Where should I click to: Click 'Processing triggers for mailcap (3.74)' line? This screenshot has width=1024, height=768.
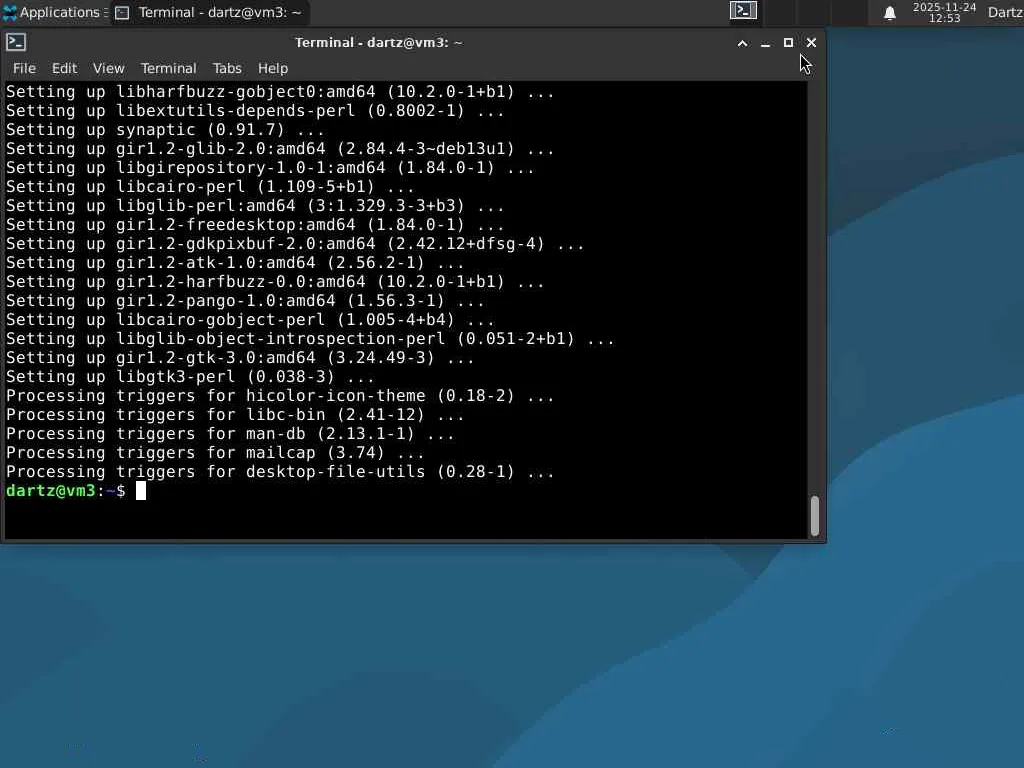215,453
